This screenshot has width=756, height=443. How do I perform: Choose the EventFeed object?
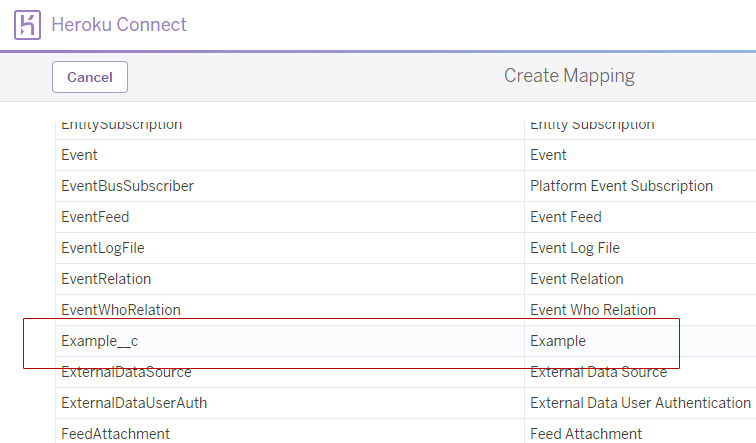(95, 217)
